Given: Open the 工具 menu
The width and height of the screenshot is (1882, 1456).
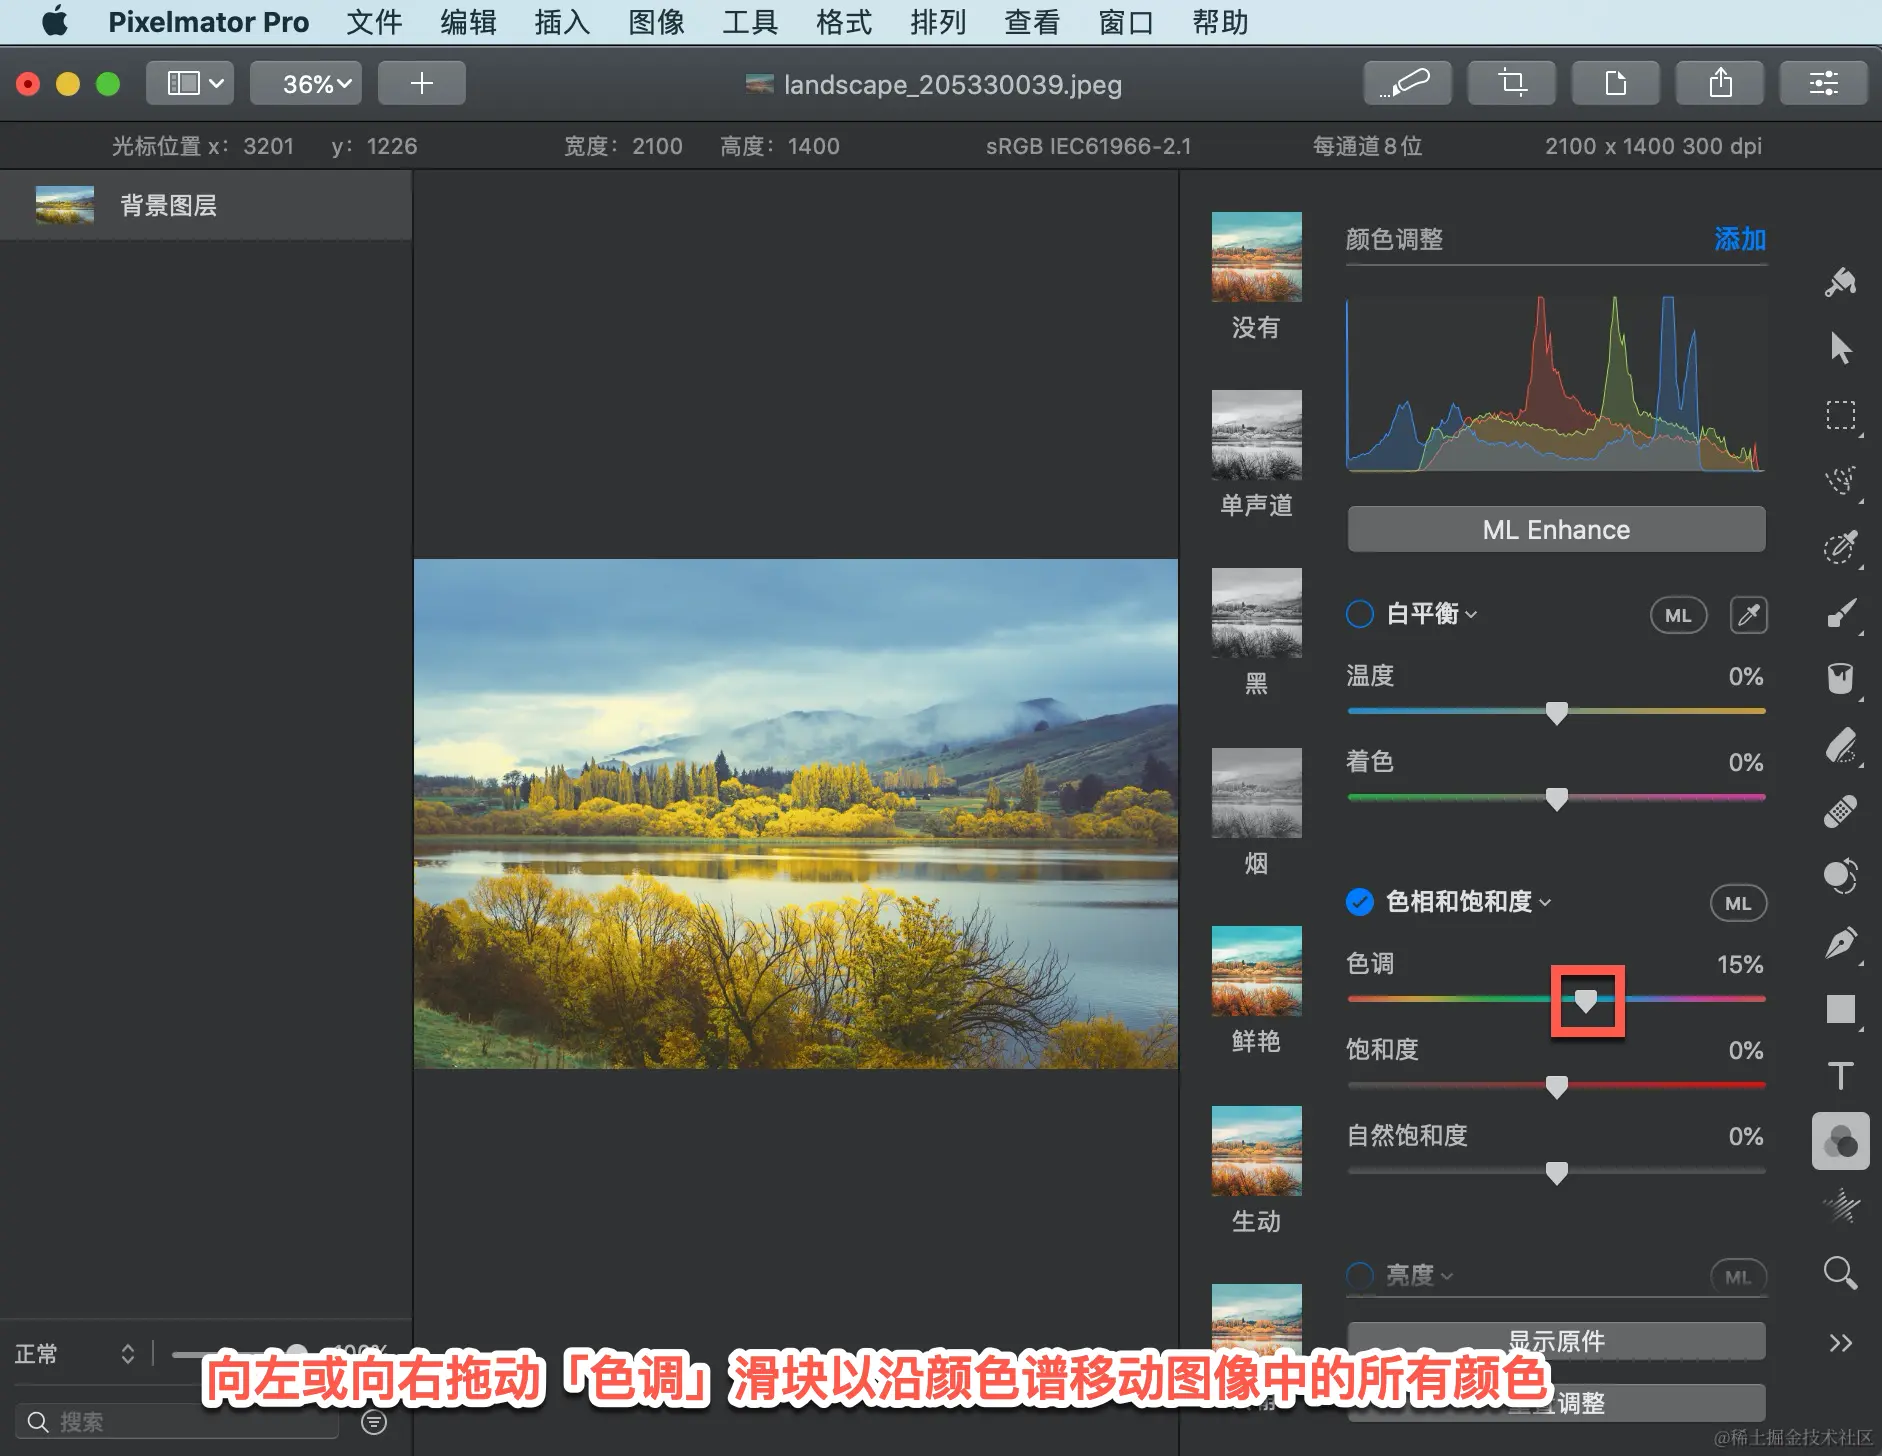Looking at the screenshot, I should [750, 22].
